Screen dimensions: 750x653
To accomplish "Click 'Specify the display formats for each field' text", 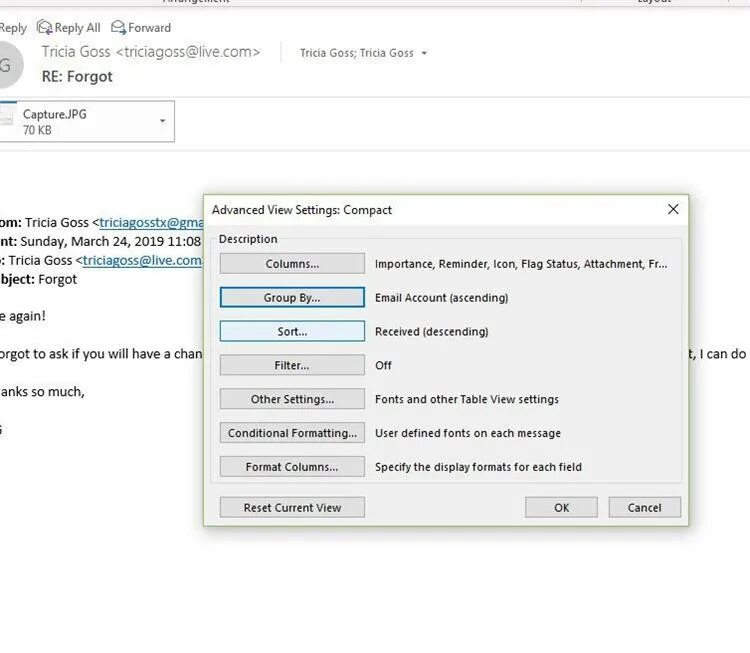I will (478, 467).
